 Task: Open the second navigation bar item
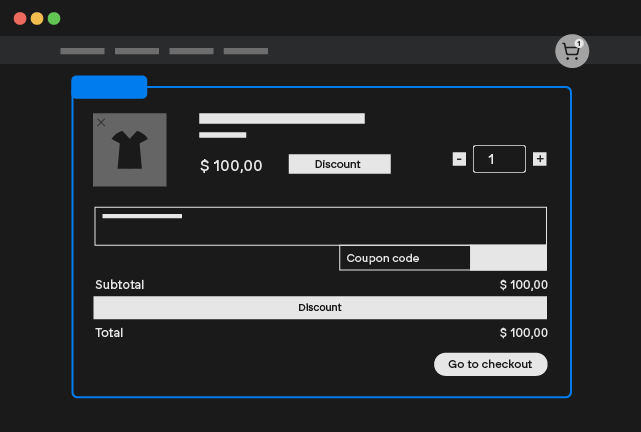(137, 51)
